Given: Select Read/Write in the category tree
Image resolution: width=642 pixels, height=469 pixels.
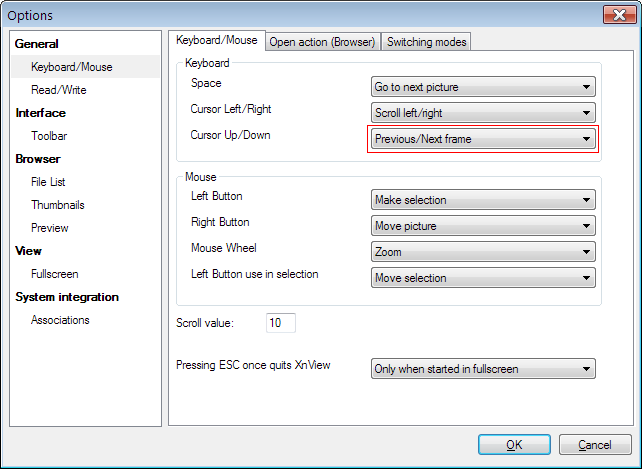Looking at the screenshot, I should pyautogui.click(x=59, y=90).
